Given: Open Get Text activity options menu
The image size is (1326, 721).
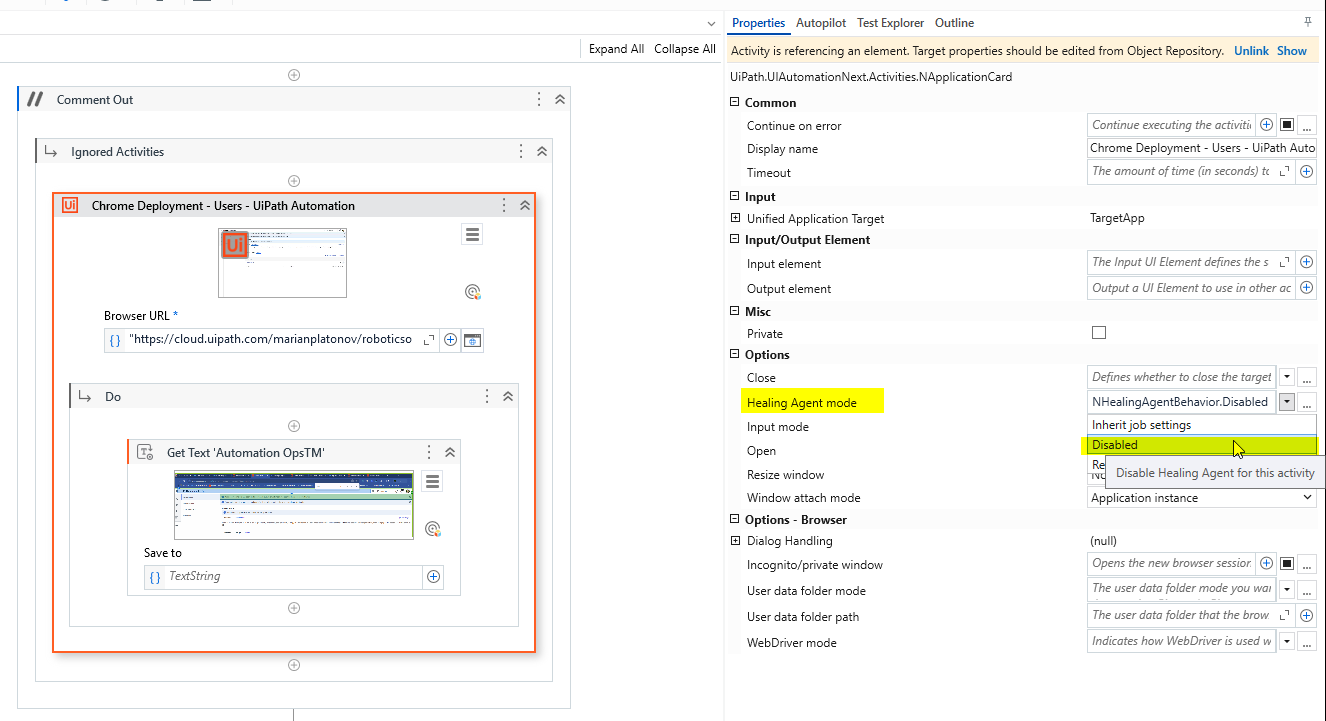Looking at the screenshot, I should pos(429,452).
